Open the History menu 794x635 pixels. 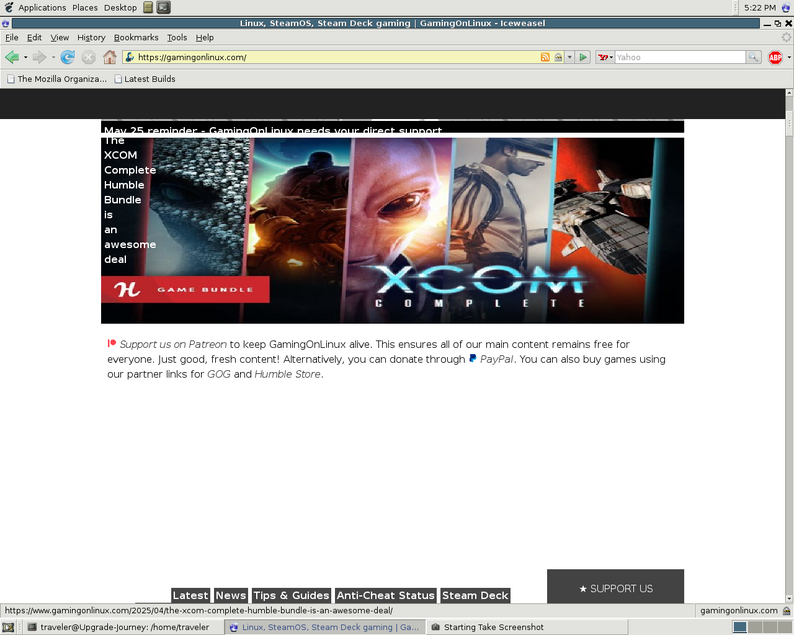tap(91, 37)
